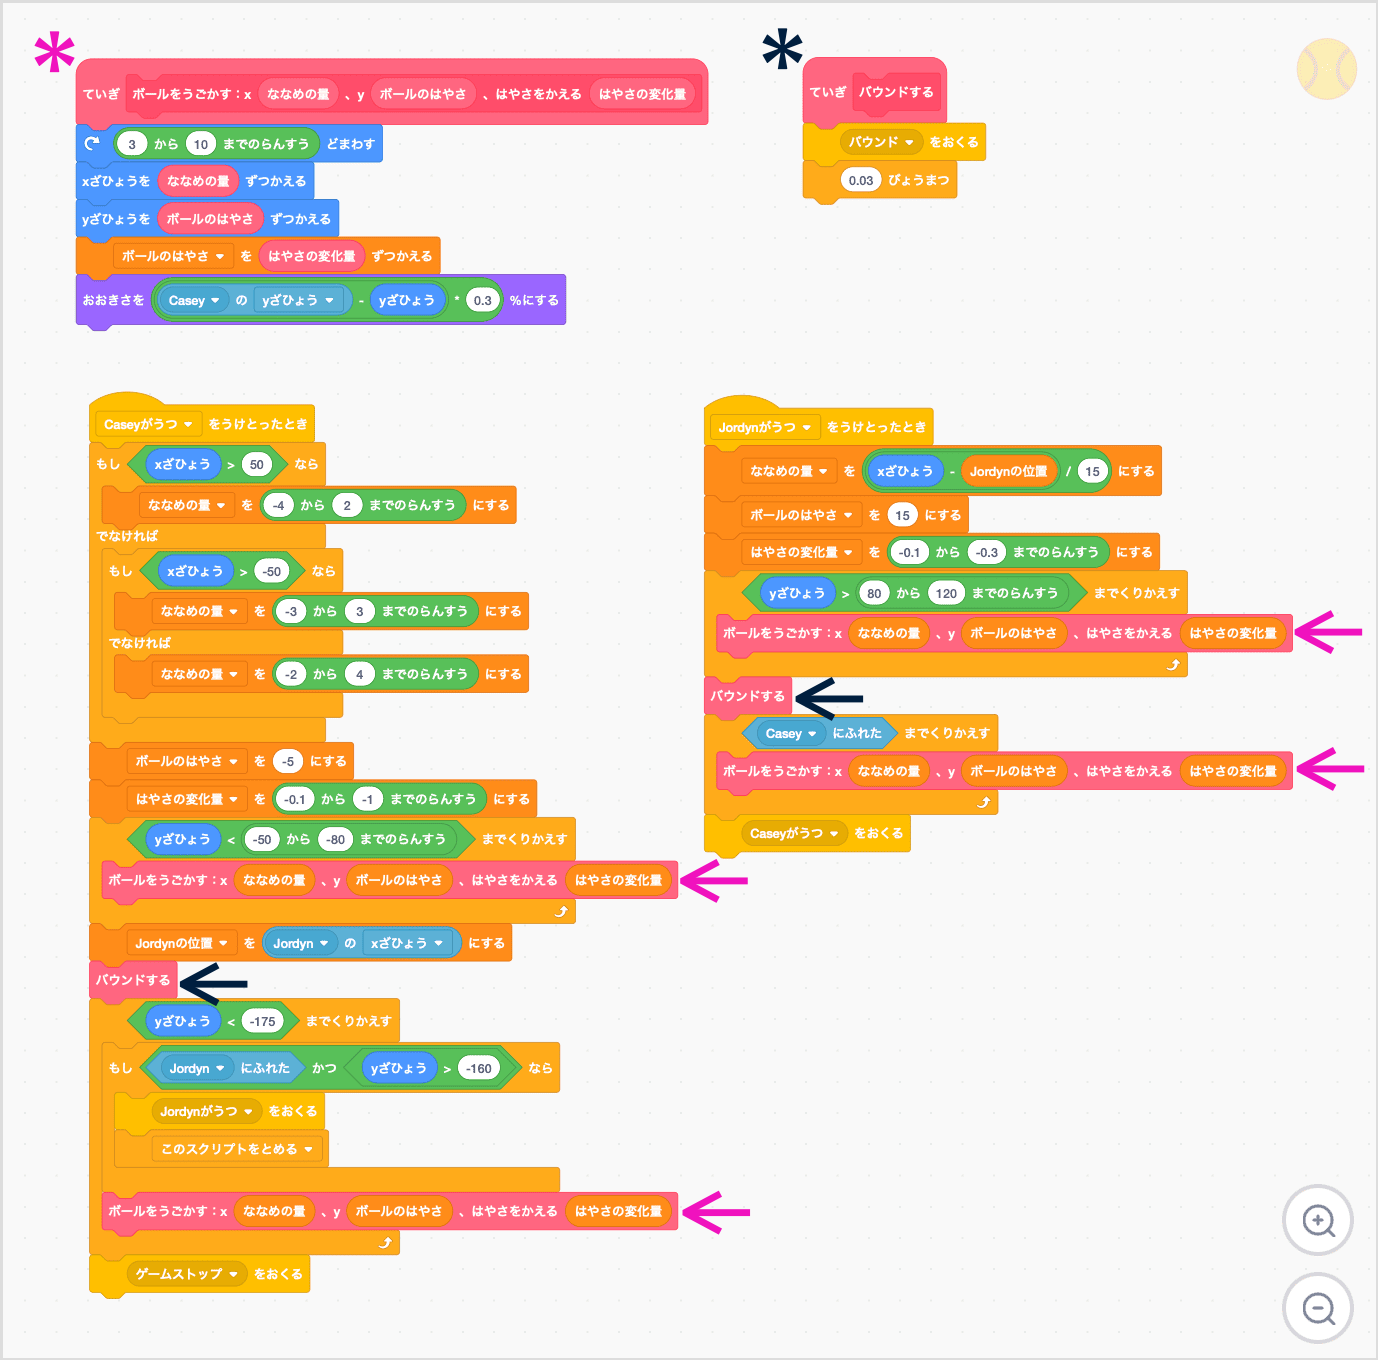Open the Jordyn dropdown in にふれた block
Viewport: 1378px width, 1360px height.
point(222,1067)
